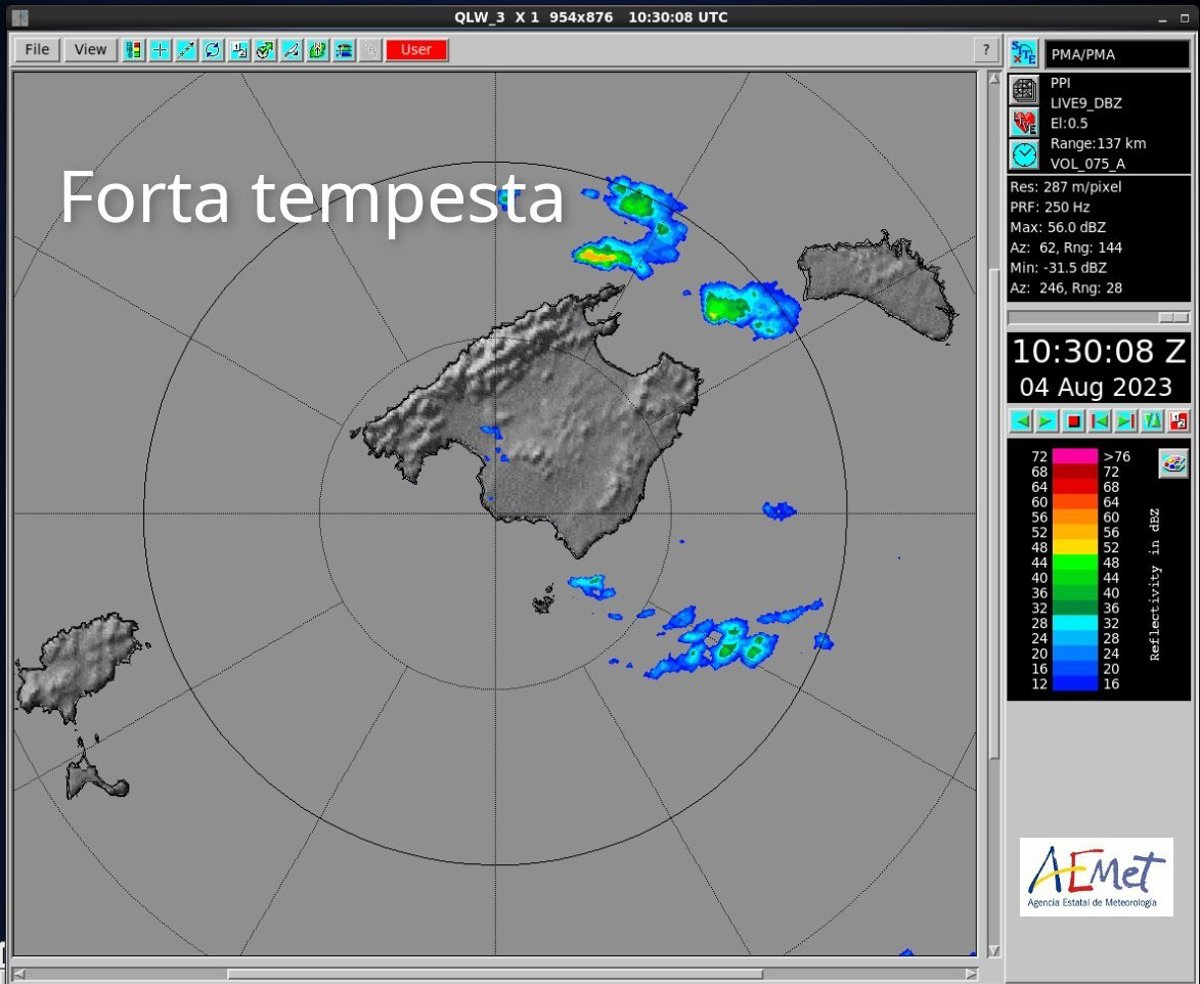Click the magenta >76 dBZ color swatch
The height and width of the screenshot is (984, 1200).
click(x=1075, y=456)
